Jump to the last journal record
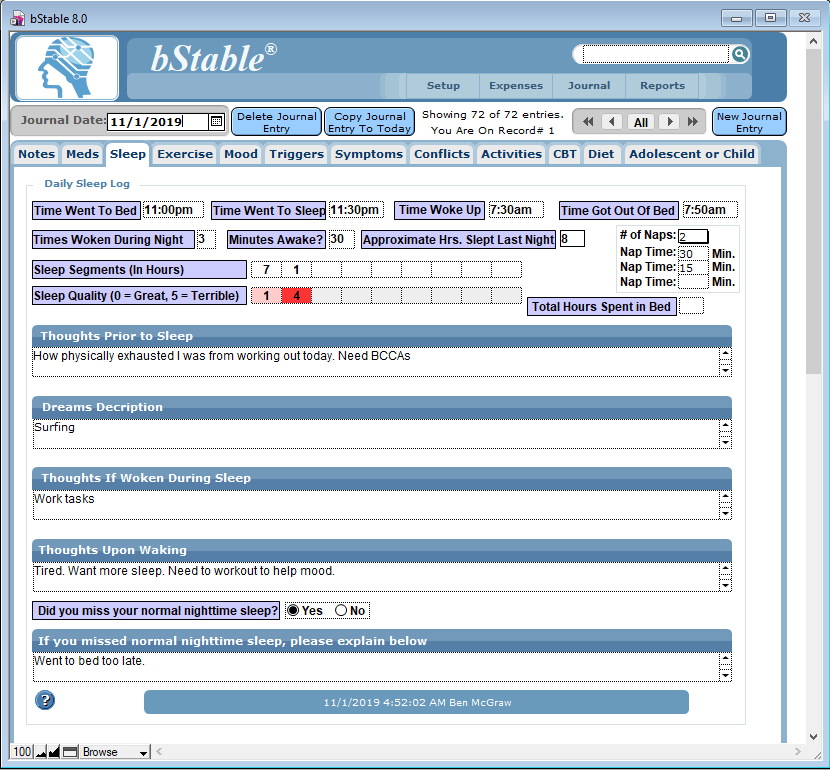Screen dimensions: 830x770 click(692, 122)
